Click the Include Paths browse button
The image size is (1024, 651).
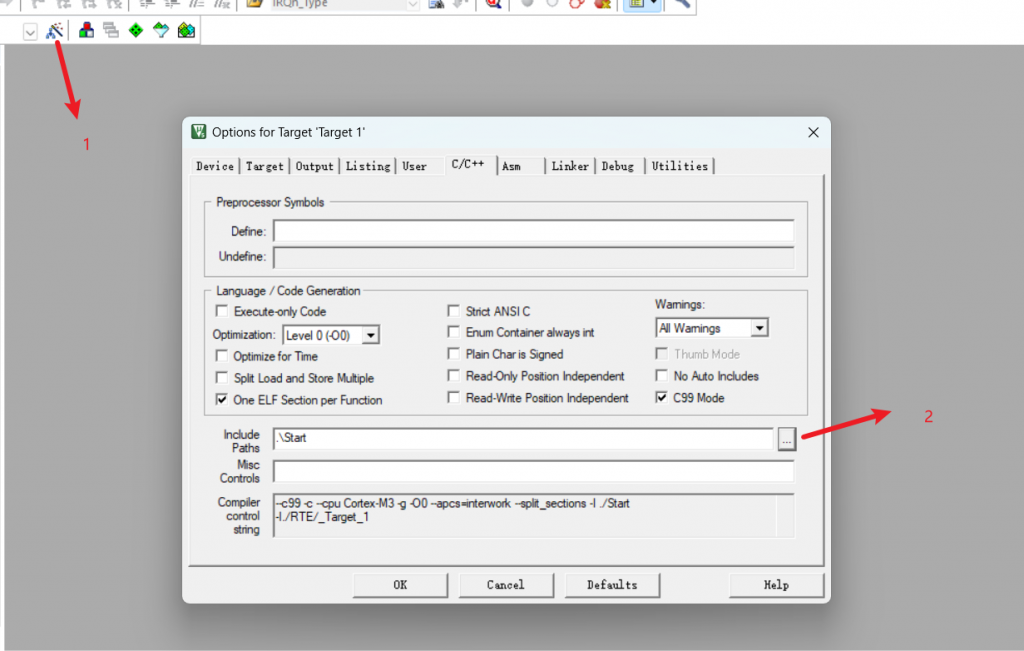tap(787, 439)
